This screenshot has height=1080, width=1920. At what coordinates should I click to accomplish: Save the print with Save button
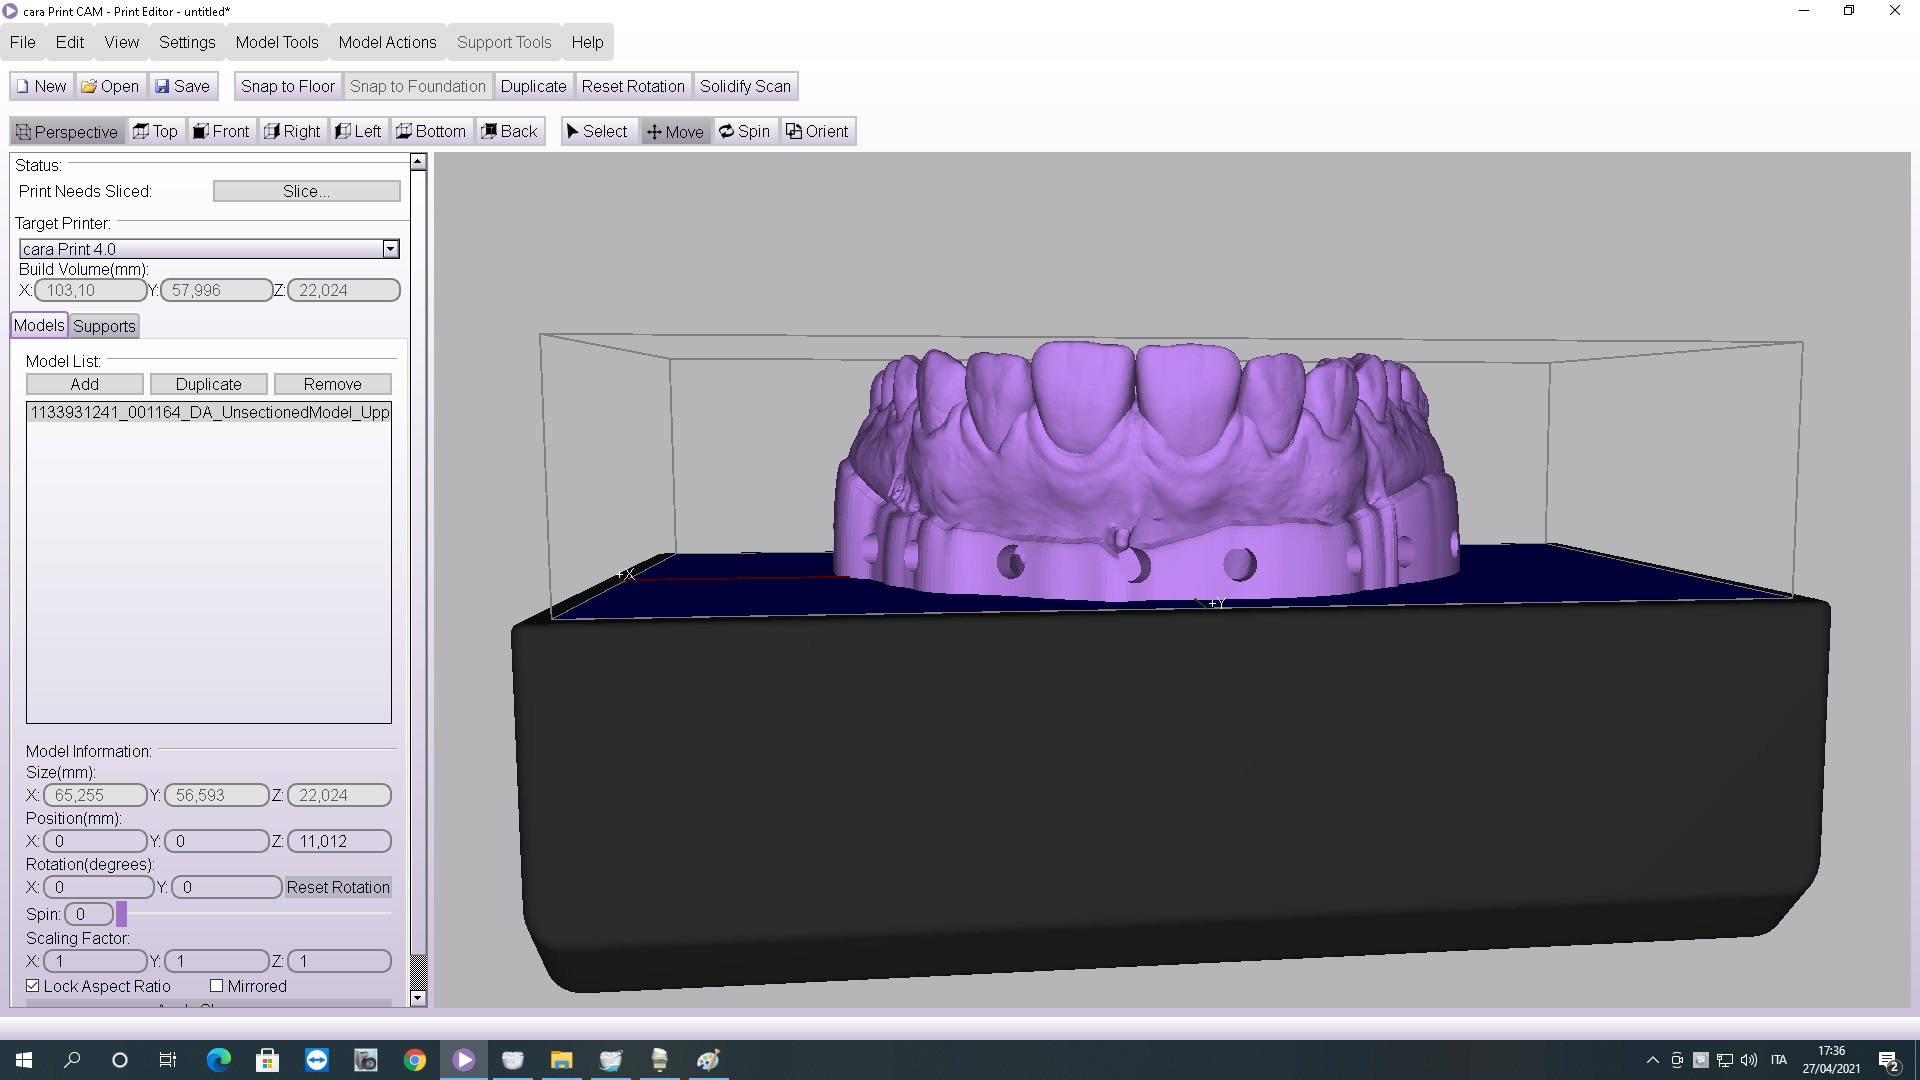click(x=182, y=86)
